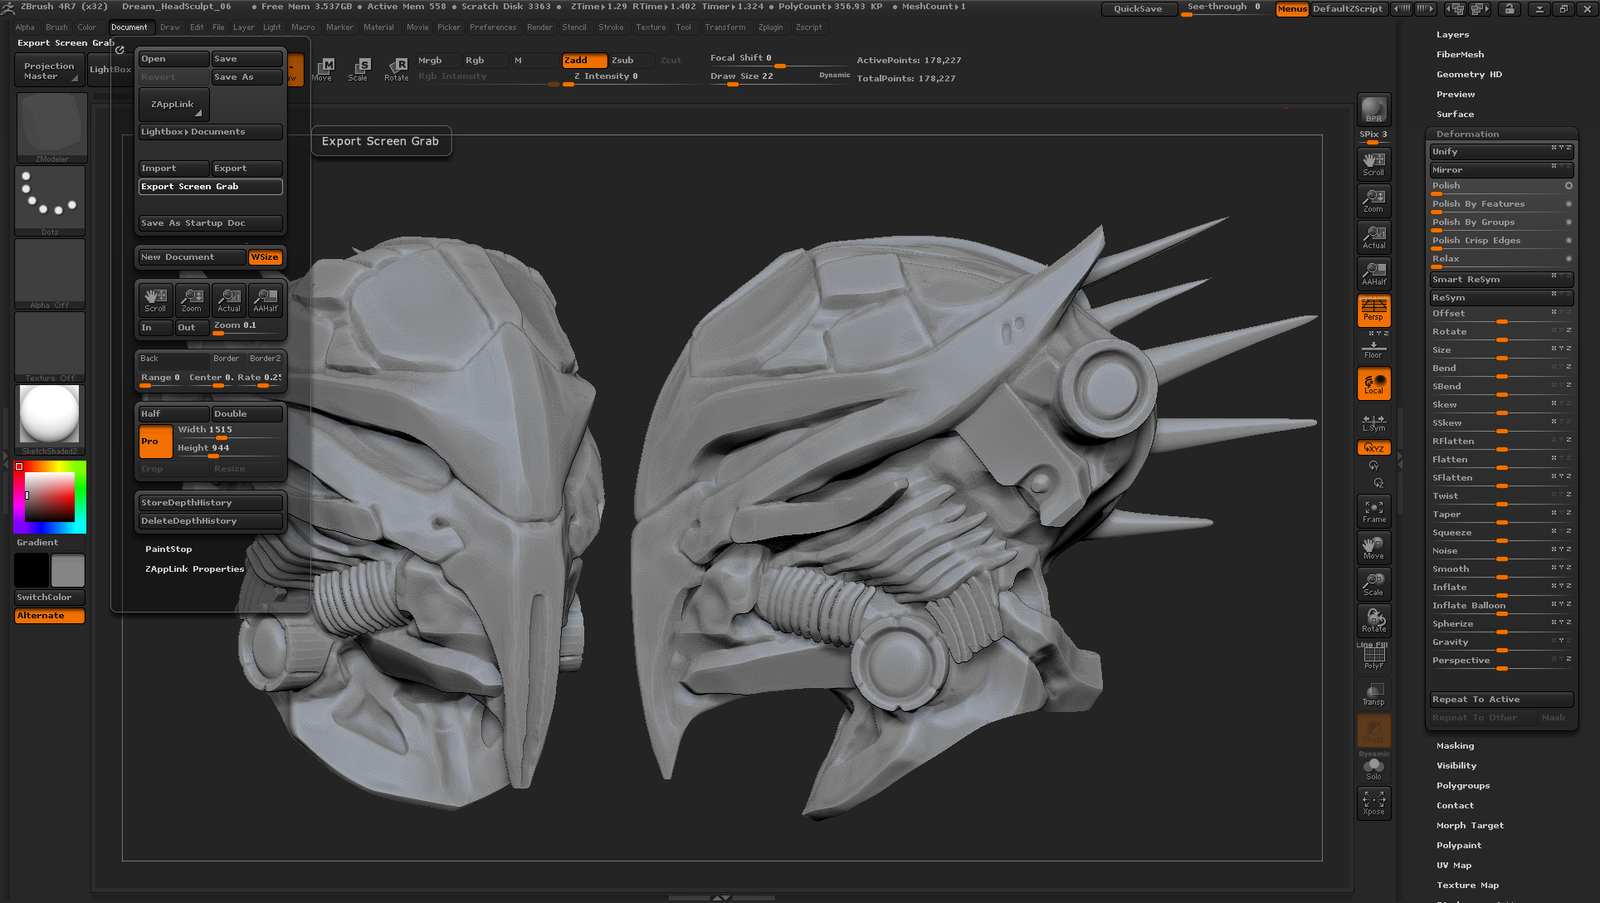The height and width of the screenshot is (903, 1600).
Task: Click the Frame icon
Action: click(1374, 512)
